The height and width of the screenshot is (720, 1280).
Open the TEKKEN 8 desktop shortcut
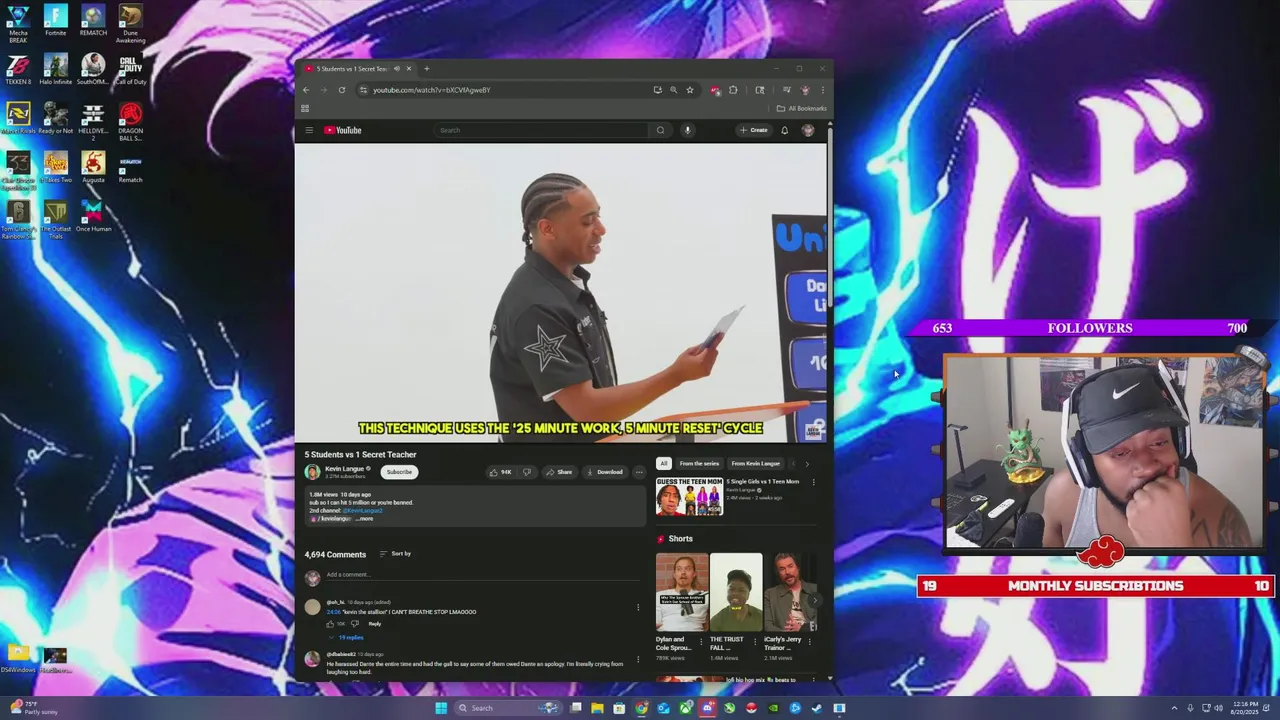[18, 70]
